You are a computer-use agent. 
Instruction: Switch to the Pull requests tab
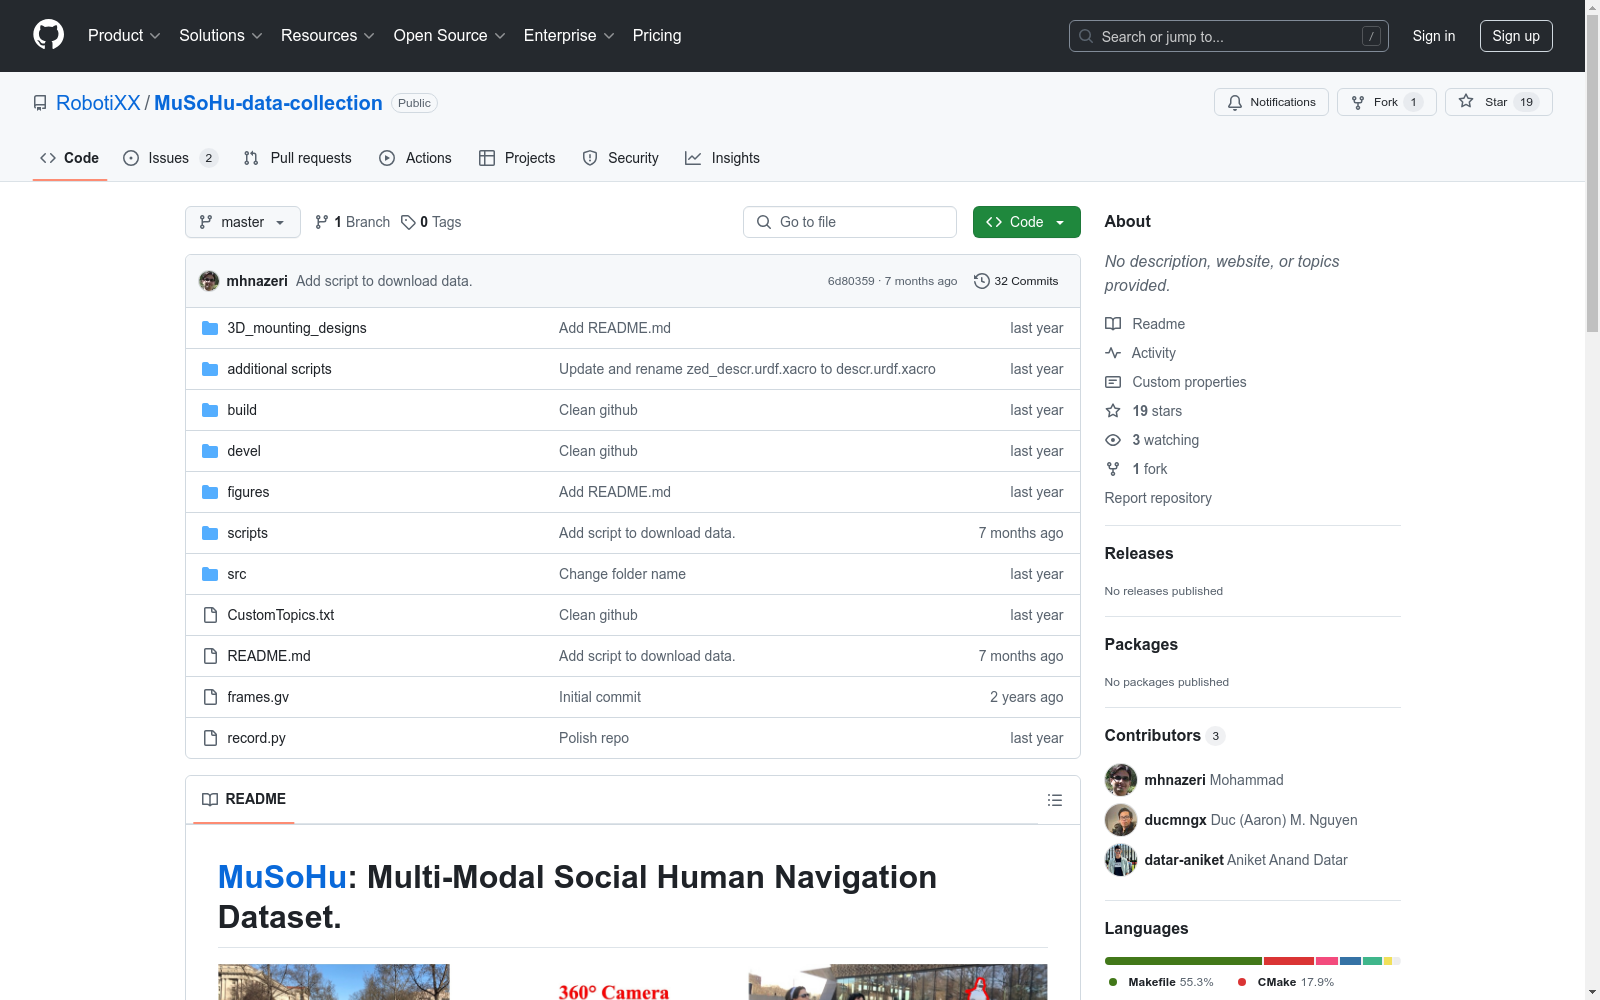coord(298,158)
